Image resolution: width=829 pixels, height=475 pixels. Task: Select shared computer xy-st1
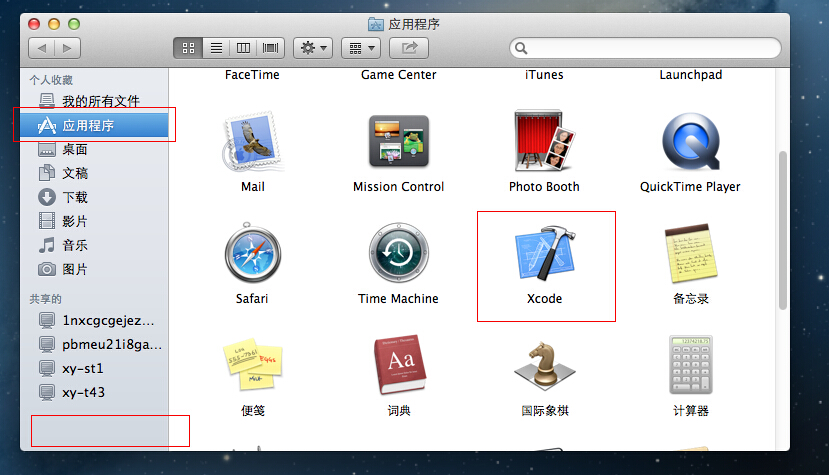[x=94, y=368]
